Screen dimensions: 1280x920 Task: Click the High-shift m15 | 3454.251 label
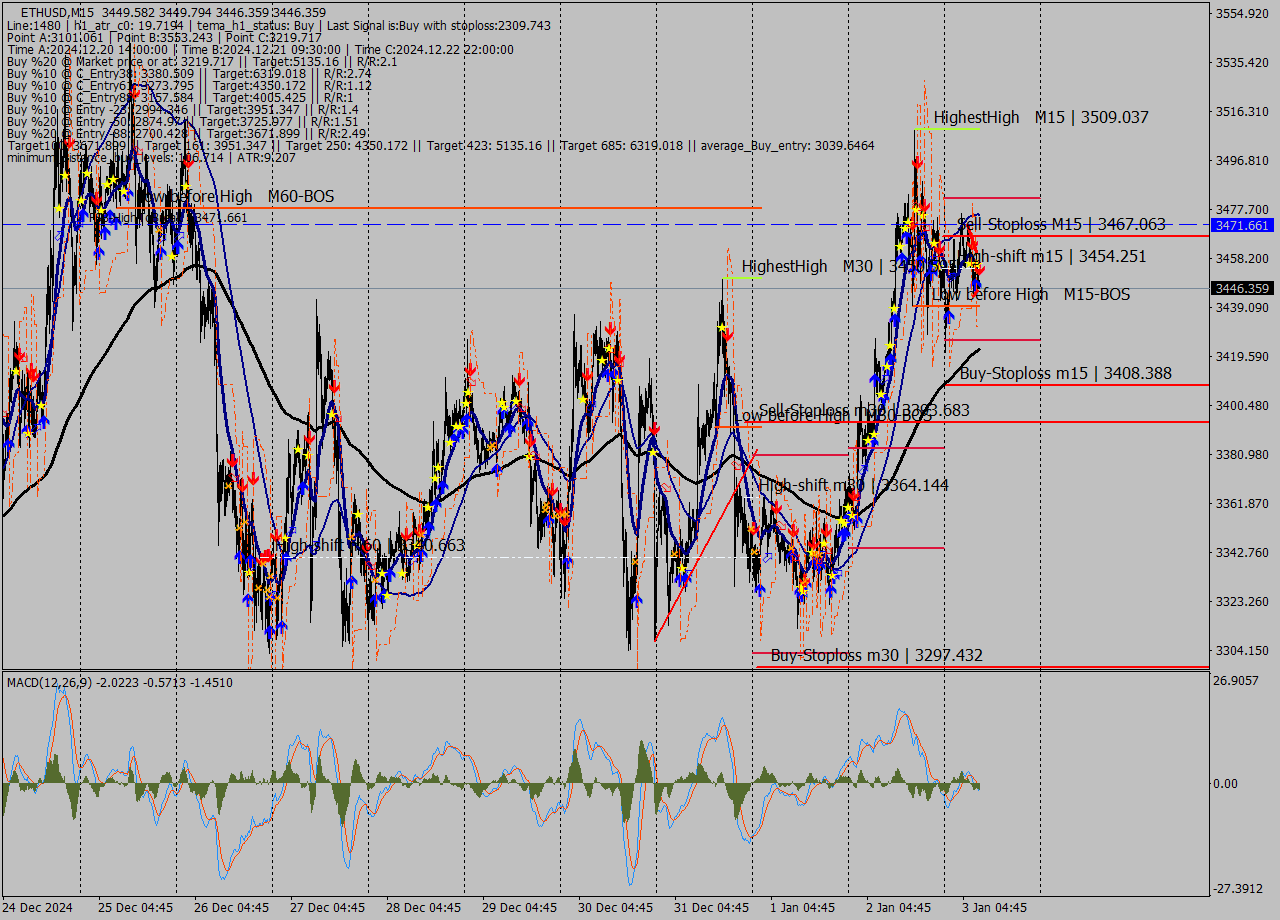click(x=1054, y=256)
